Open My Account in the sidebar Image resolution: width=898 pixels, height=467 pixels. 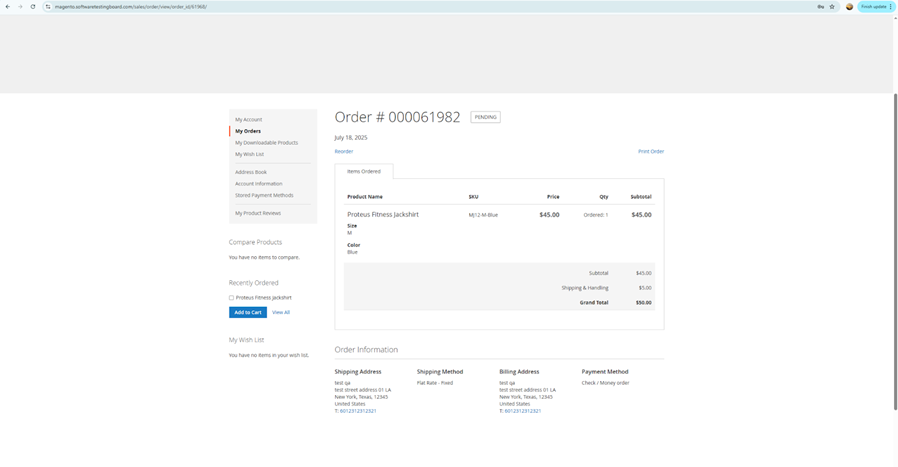click(249, 120)
